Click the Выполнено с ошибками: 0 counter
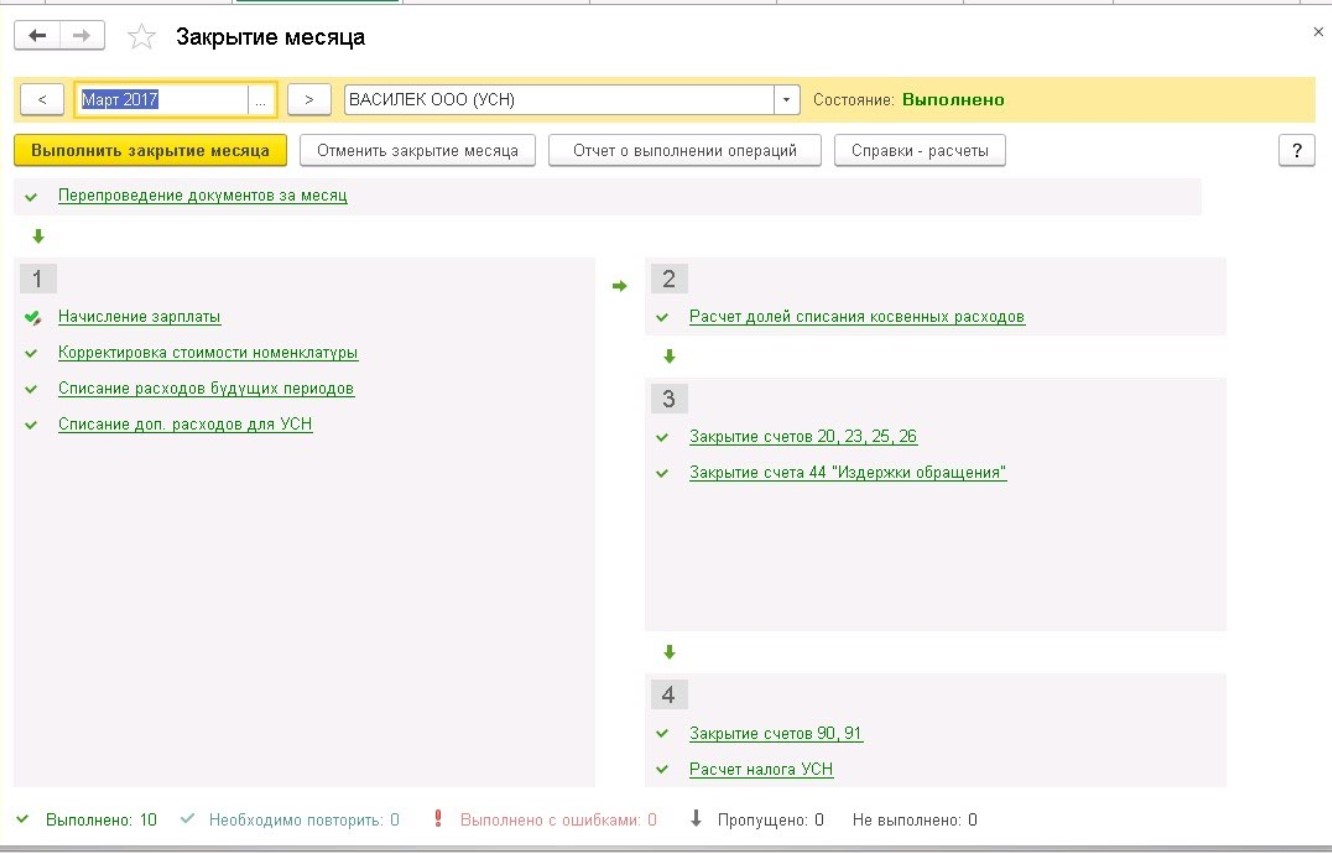Screen dimensions: 1332x853 click(558, 820)
